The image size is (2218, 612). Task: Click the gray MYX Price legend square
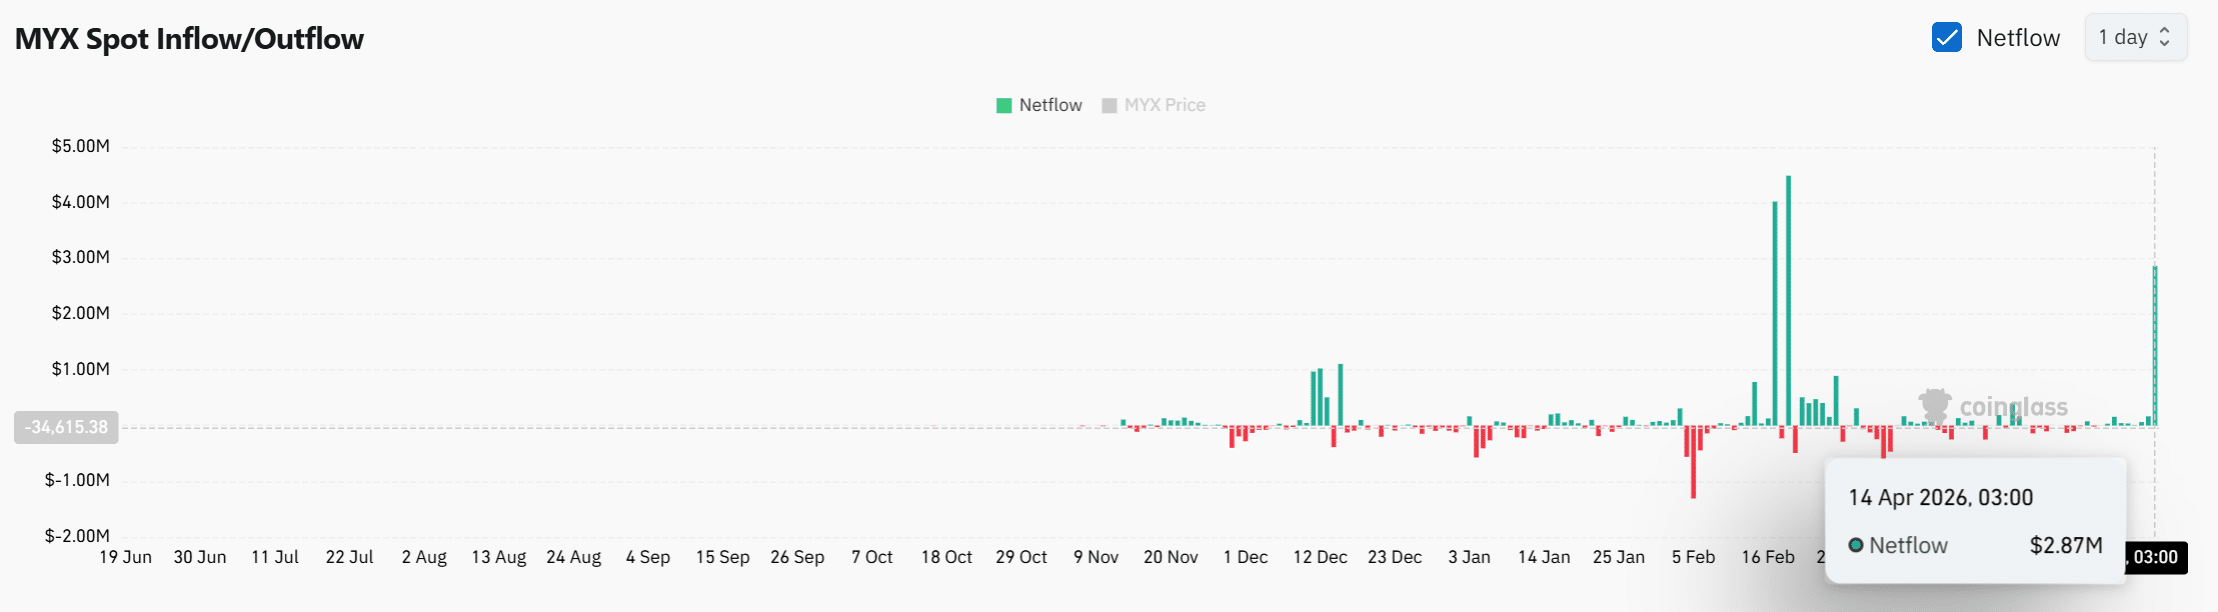click(x=1109, y=106)
